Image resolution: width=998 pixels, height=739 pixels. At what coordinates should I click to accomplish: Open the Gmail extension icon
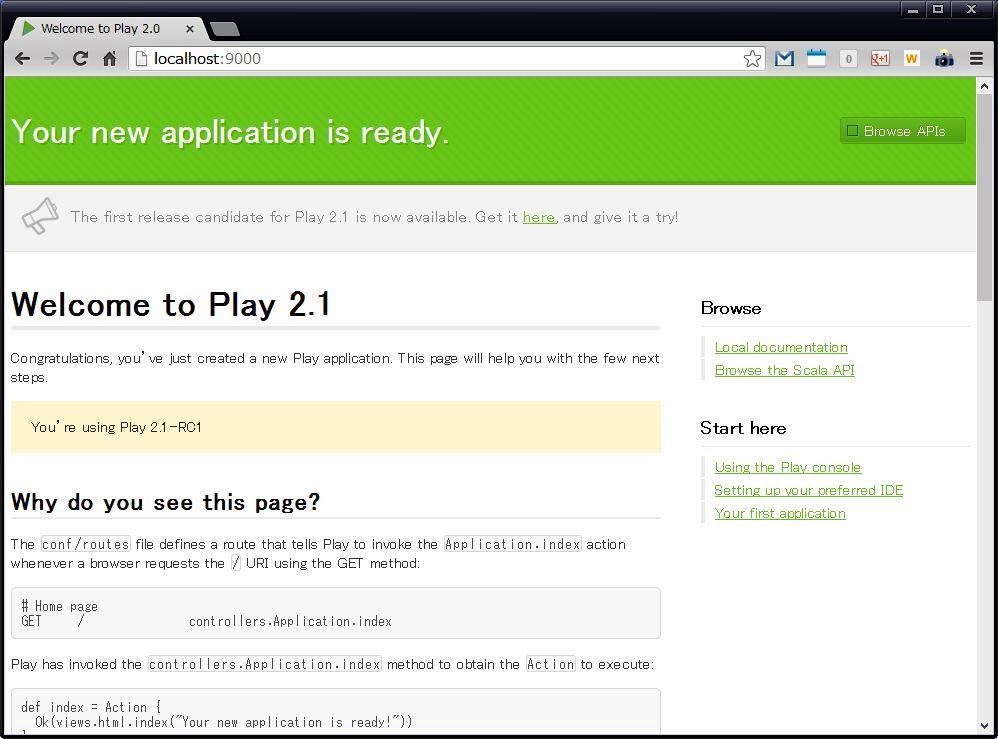coord(785,59)
